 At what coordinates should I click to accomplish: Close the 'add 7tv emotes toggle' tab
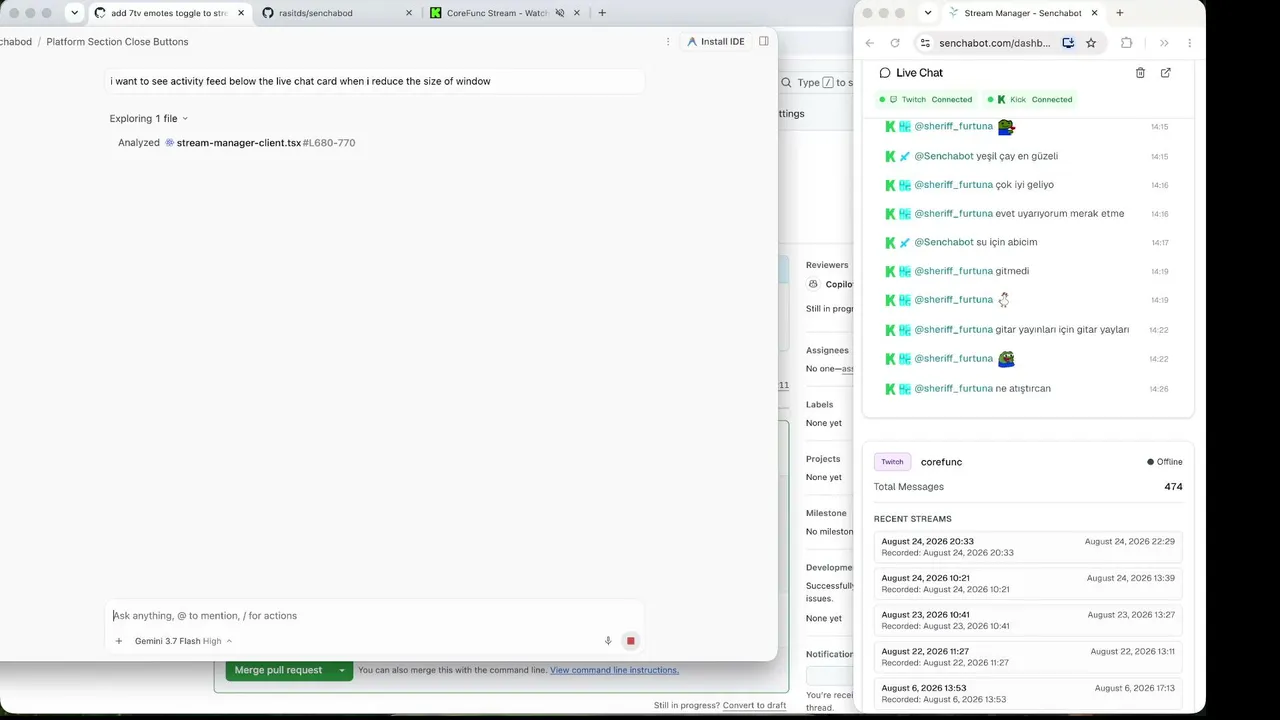click(241, 13)
